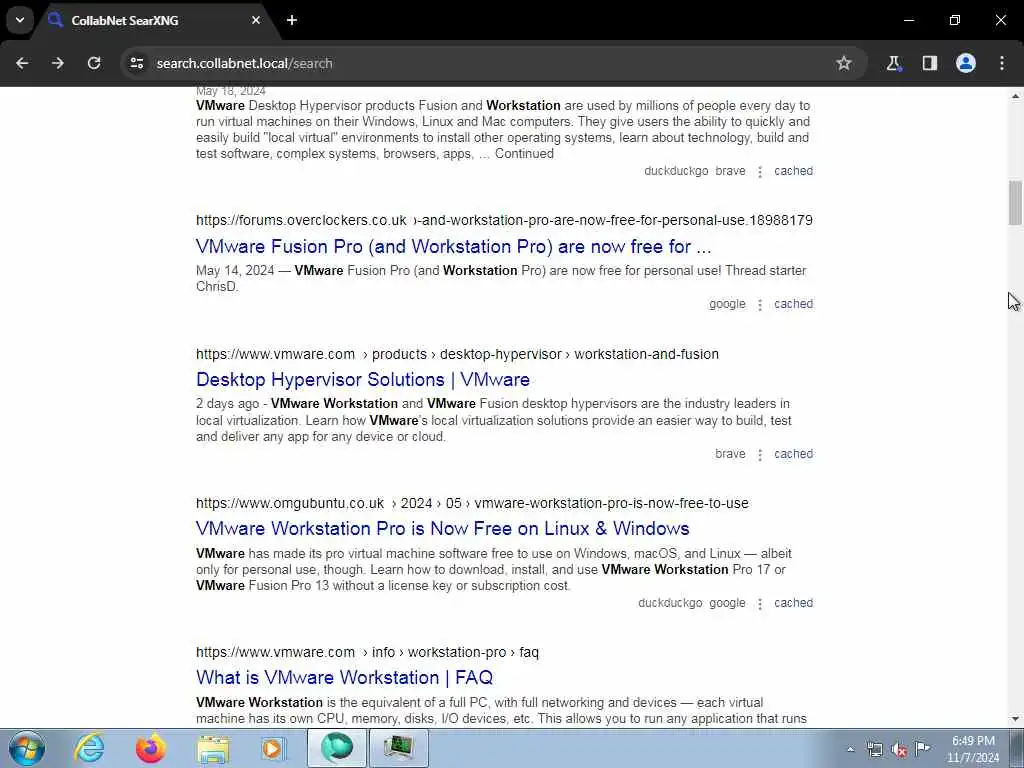Open Windows Start menu

click(x=27, y=748)
